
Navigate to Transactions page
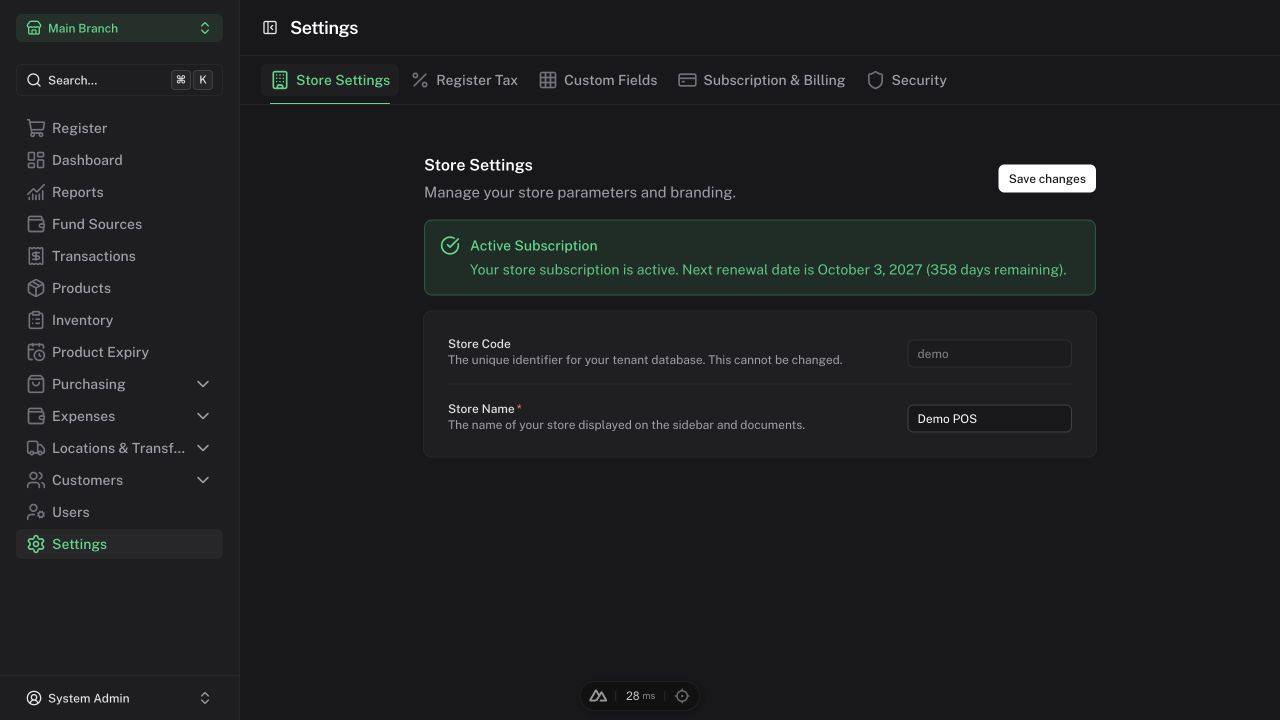tap(119, 256)
